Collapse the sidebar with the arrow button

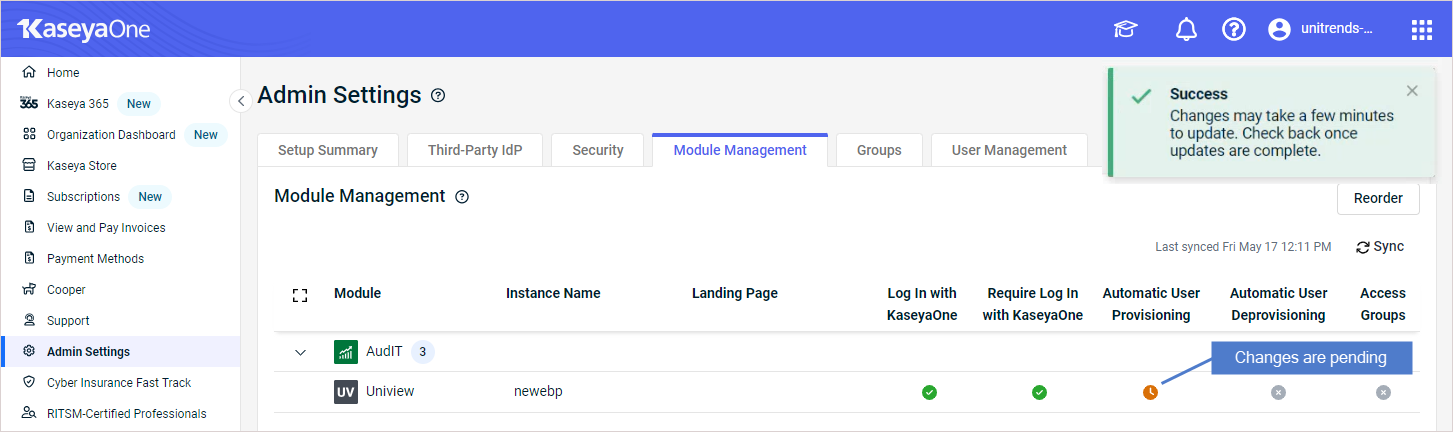(x=240, y=101)
